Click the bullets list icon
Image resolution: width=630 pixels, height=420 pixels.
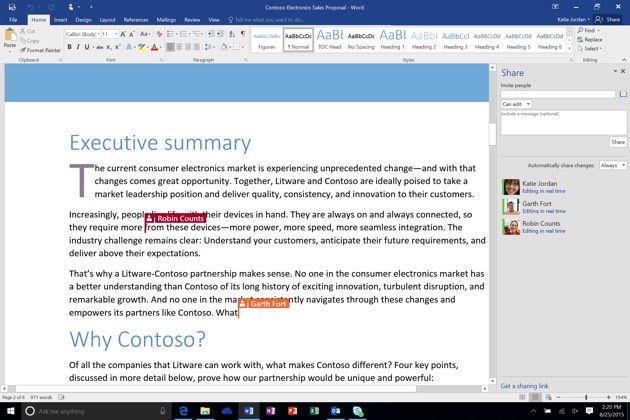click(170, 34)
